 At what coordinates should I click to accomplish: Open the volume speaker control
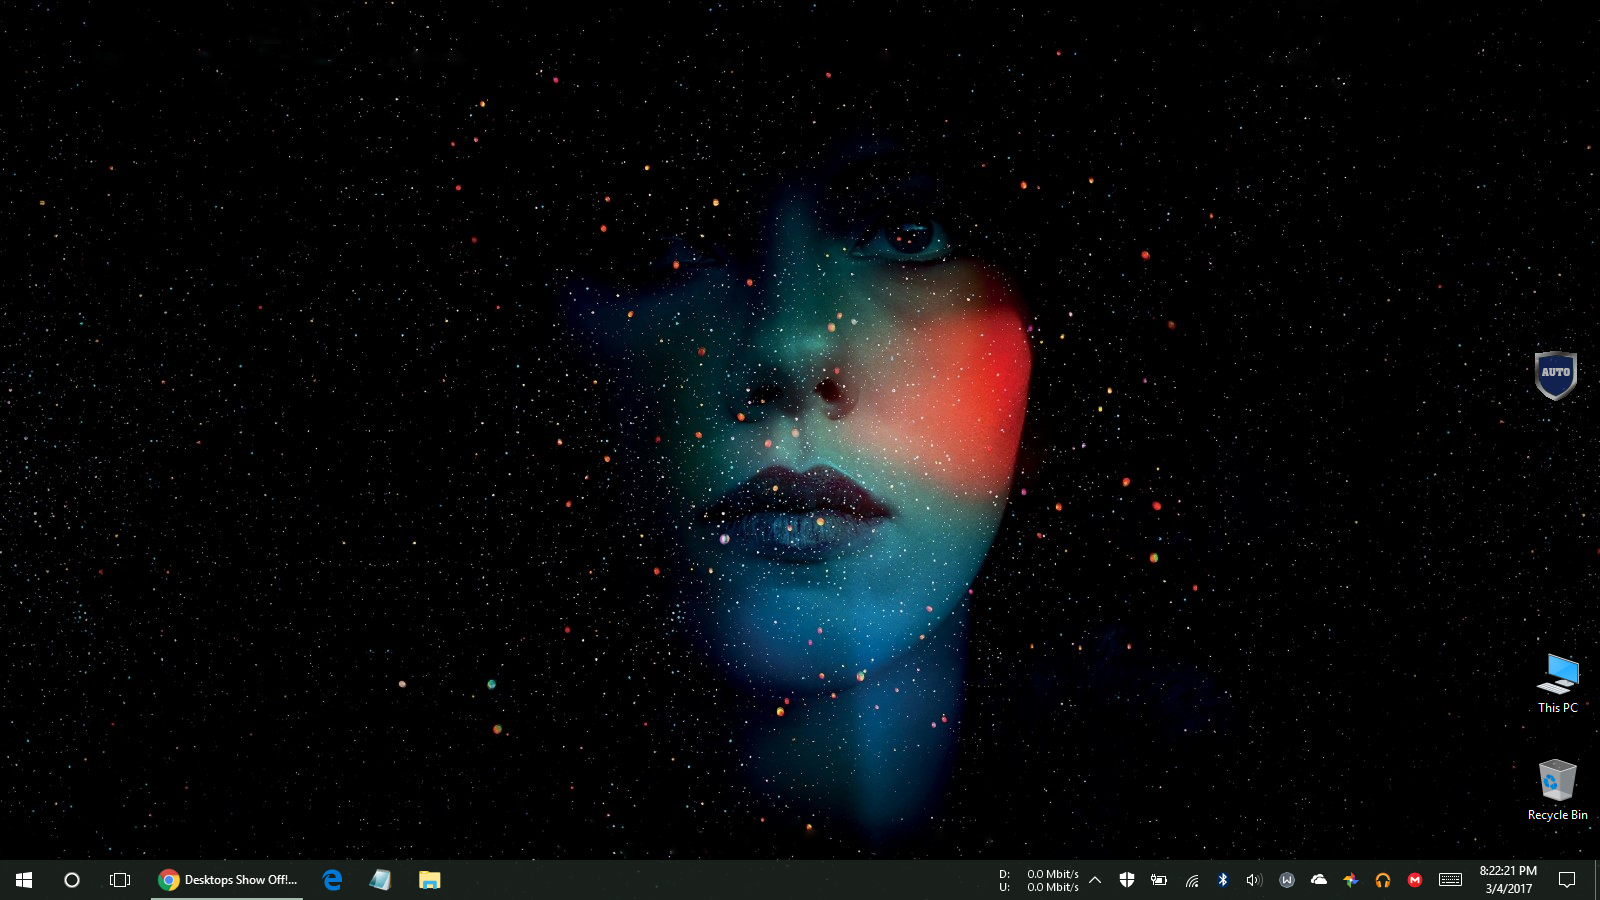point(1254,880)
